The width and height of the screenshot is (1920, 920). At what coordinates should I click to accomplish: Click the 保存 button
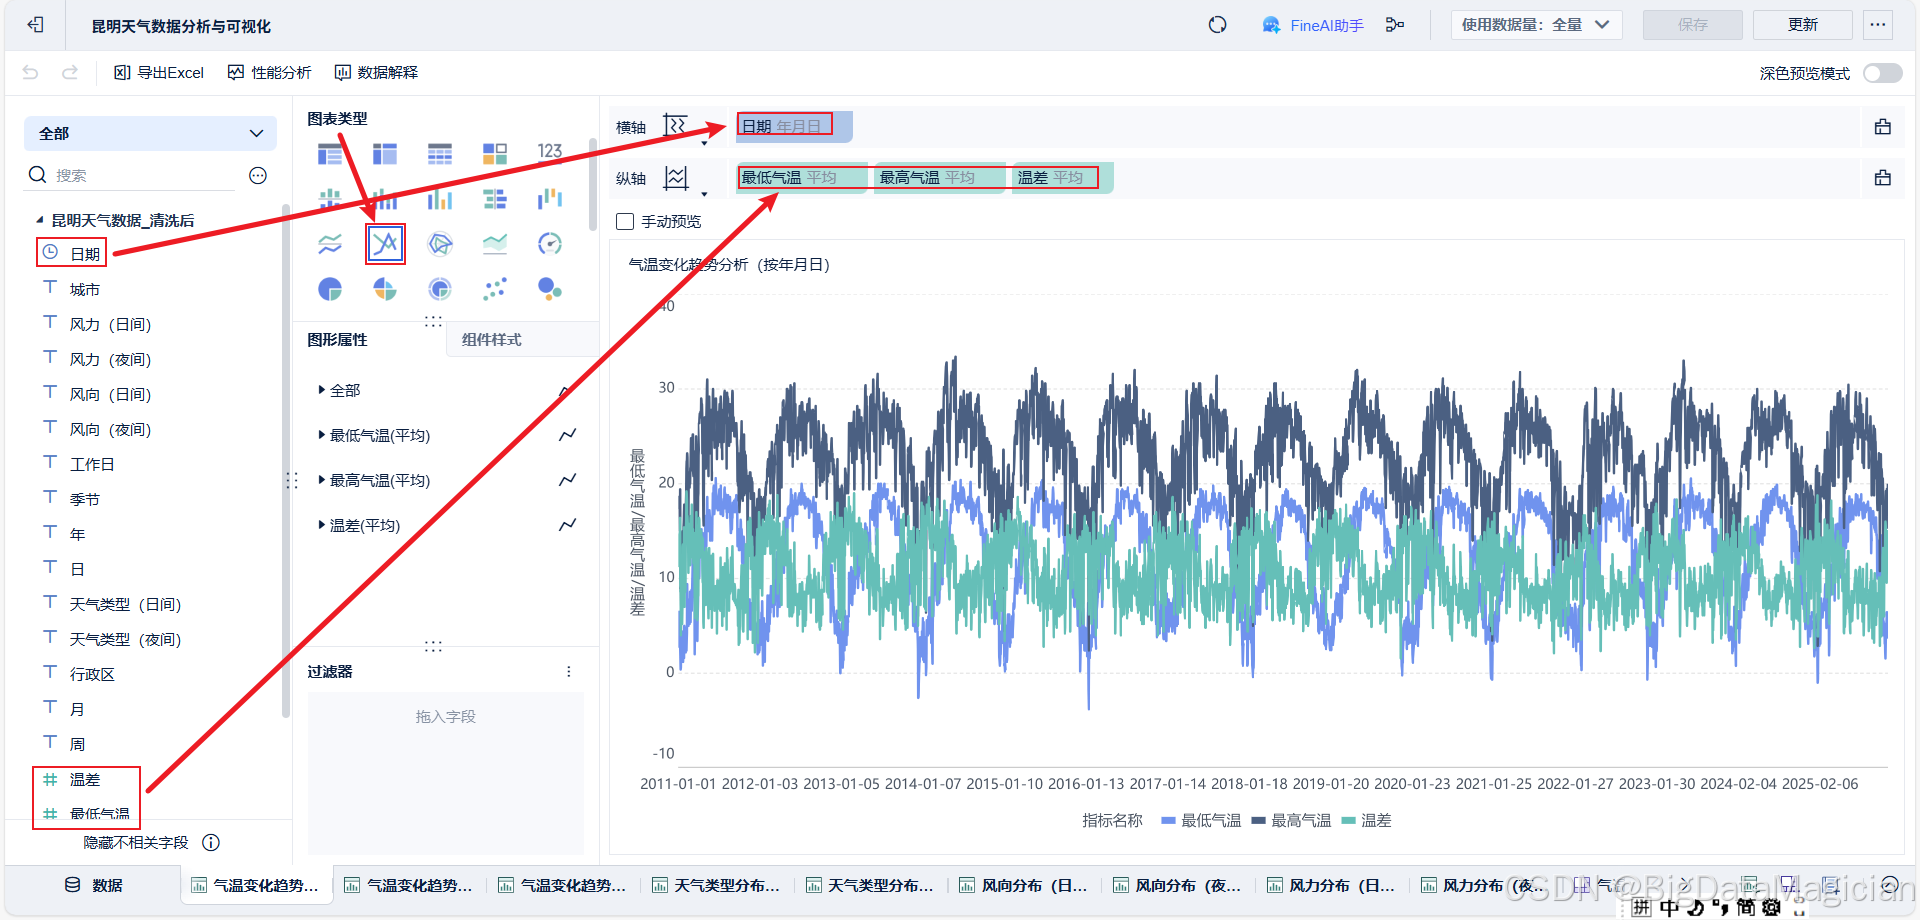1692,25
